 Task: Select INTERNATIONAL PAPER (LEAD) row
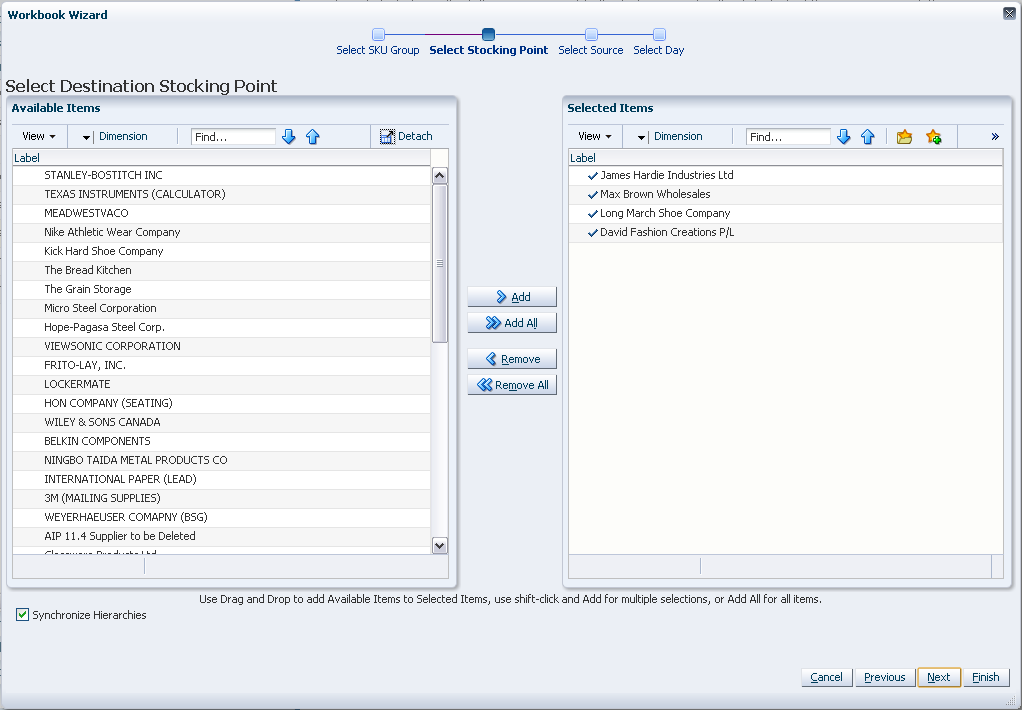point(222,479)
